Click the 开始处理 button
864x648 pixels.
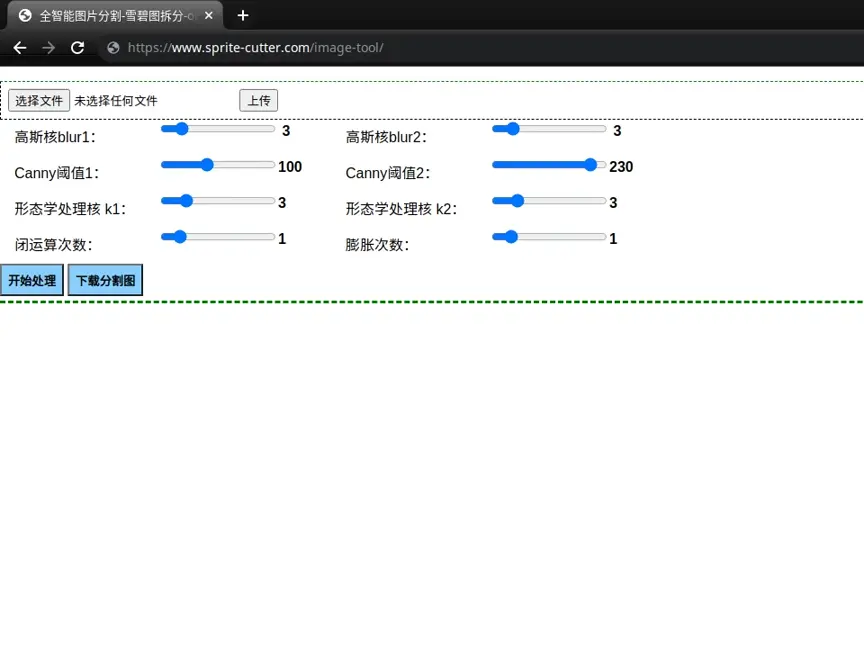[x=32, y=281]
